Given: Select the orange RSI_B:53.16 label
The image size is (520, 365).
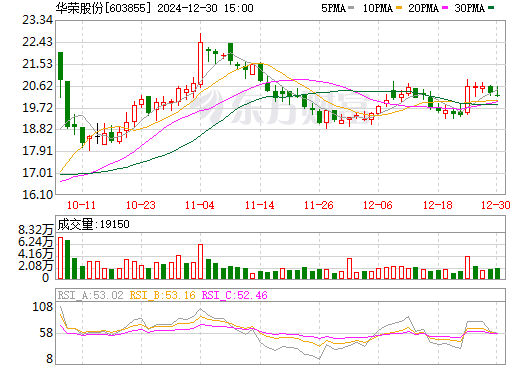Looking at the screenshot, I should pos(162,295).
